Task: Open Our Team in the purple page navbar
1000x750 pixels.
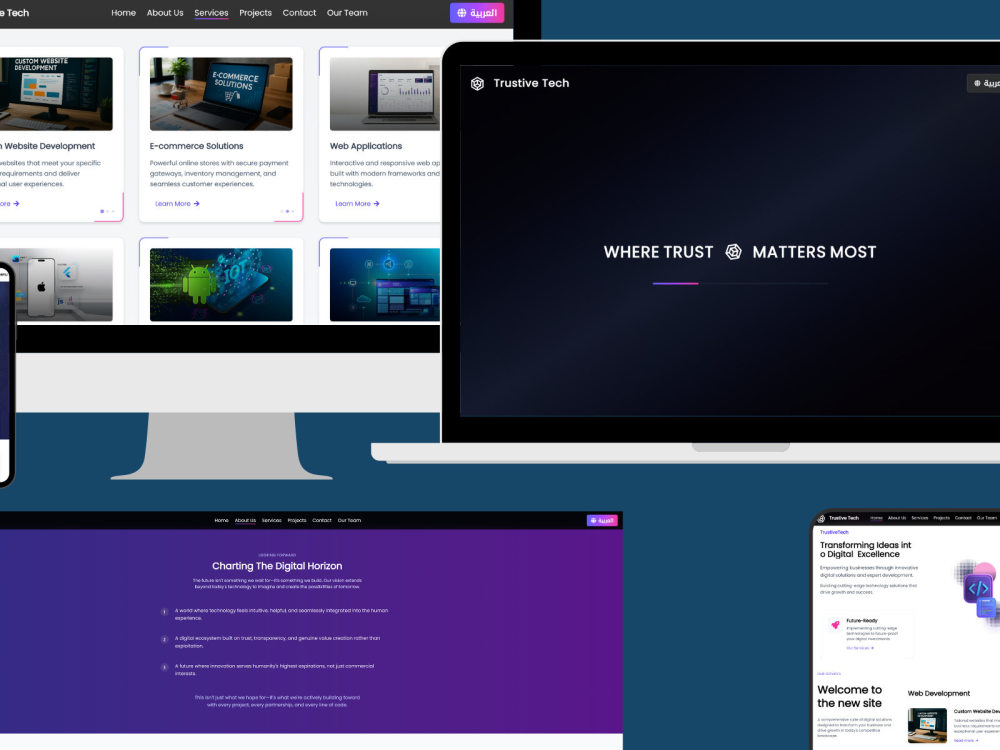Action: [x=349, y=520]
